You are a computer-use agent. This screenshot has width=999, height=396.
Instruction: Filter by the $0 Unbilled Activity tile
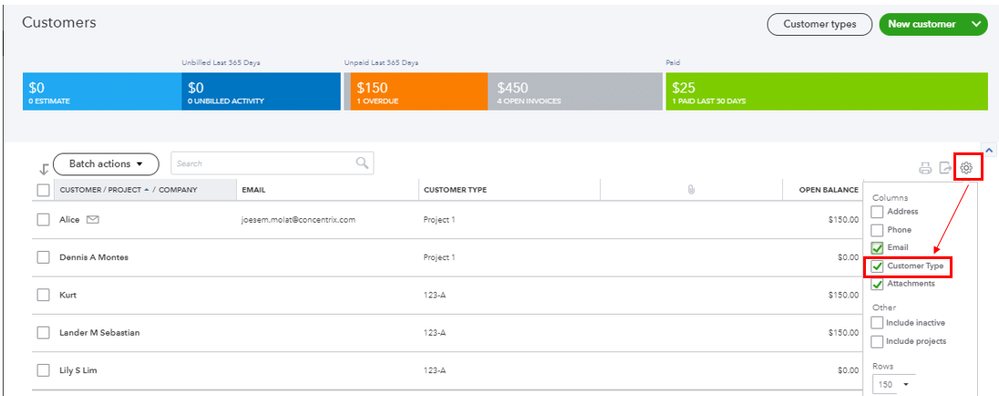(x=261, y=92)
